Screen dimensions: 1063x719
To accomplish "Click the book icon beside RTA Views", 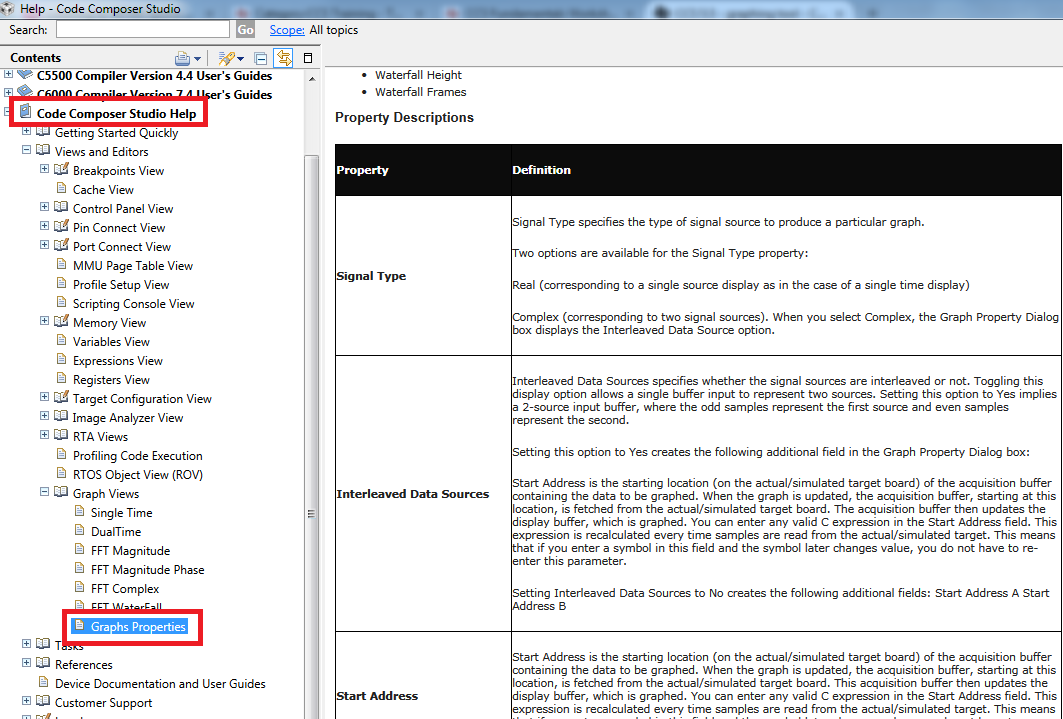I will pos(61,435).
